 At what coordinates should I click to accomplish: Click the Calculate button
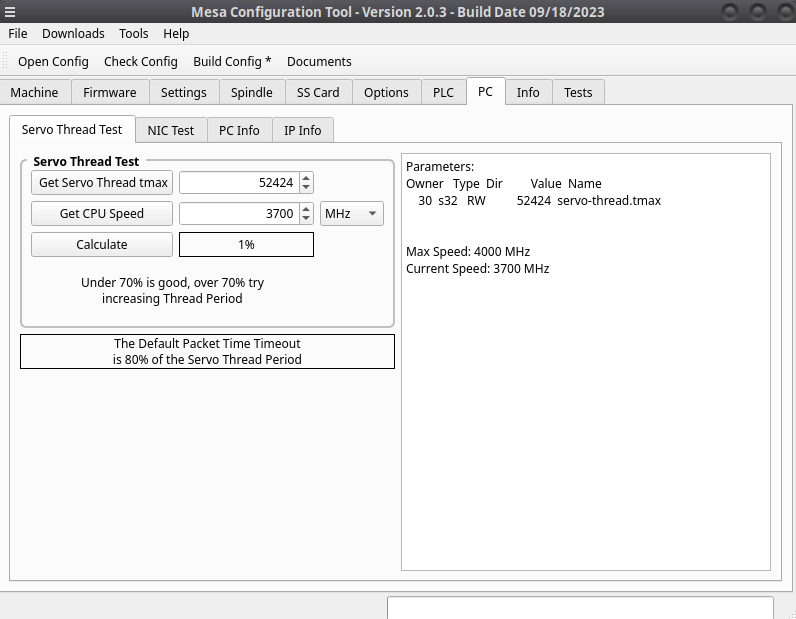tap(102, 245)
